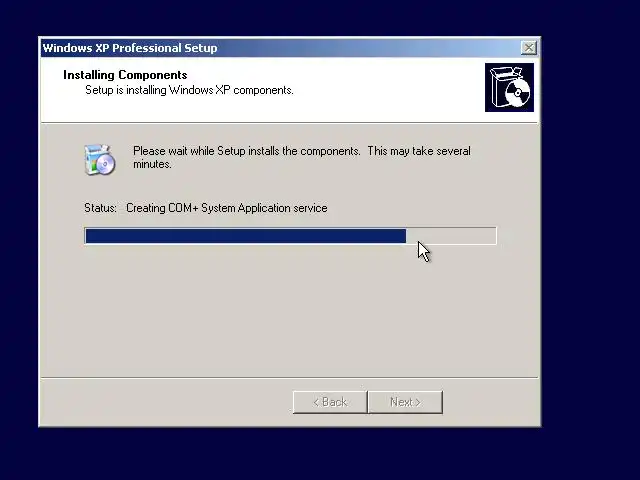Click the 'Setup is installing Windows XP components' subtitle
Image resolution: width=640 pixels, height=480 pixels.
coord(189,90)
